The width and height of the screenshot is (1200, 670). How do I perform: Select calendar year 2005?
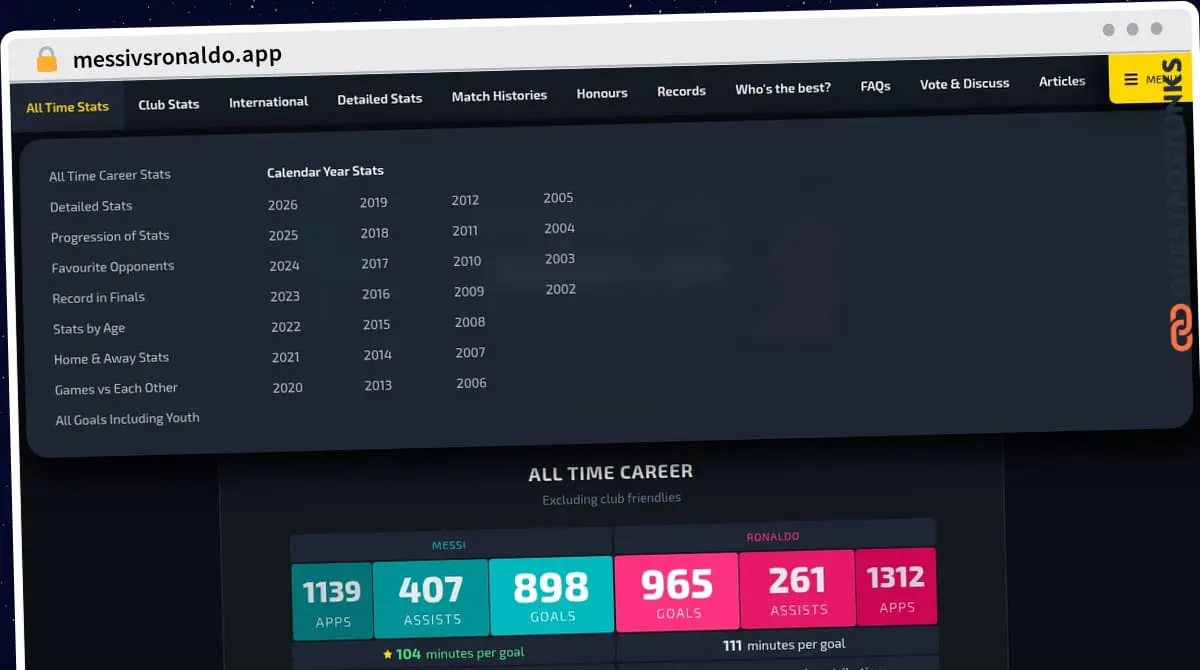(x=558, y=198)
